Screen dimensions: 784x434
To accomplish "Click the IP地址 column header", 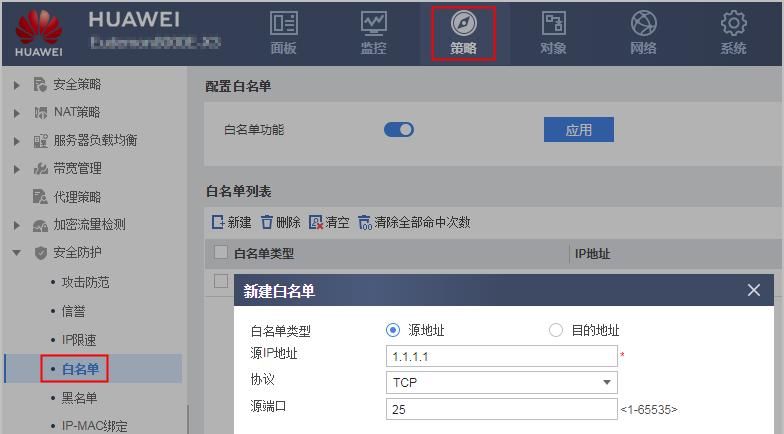I will click(x=592, y=254).
